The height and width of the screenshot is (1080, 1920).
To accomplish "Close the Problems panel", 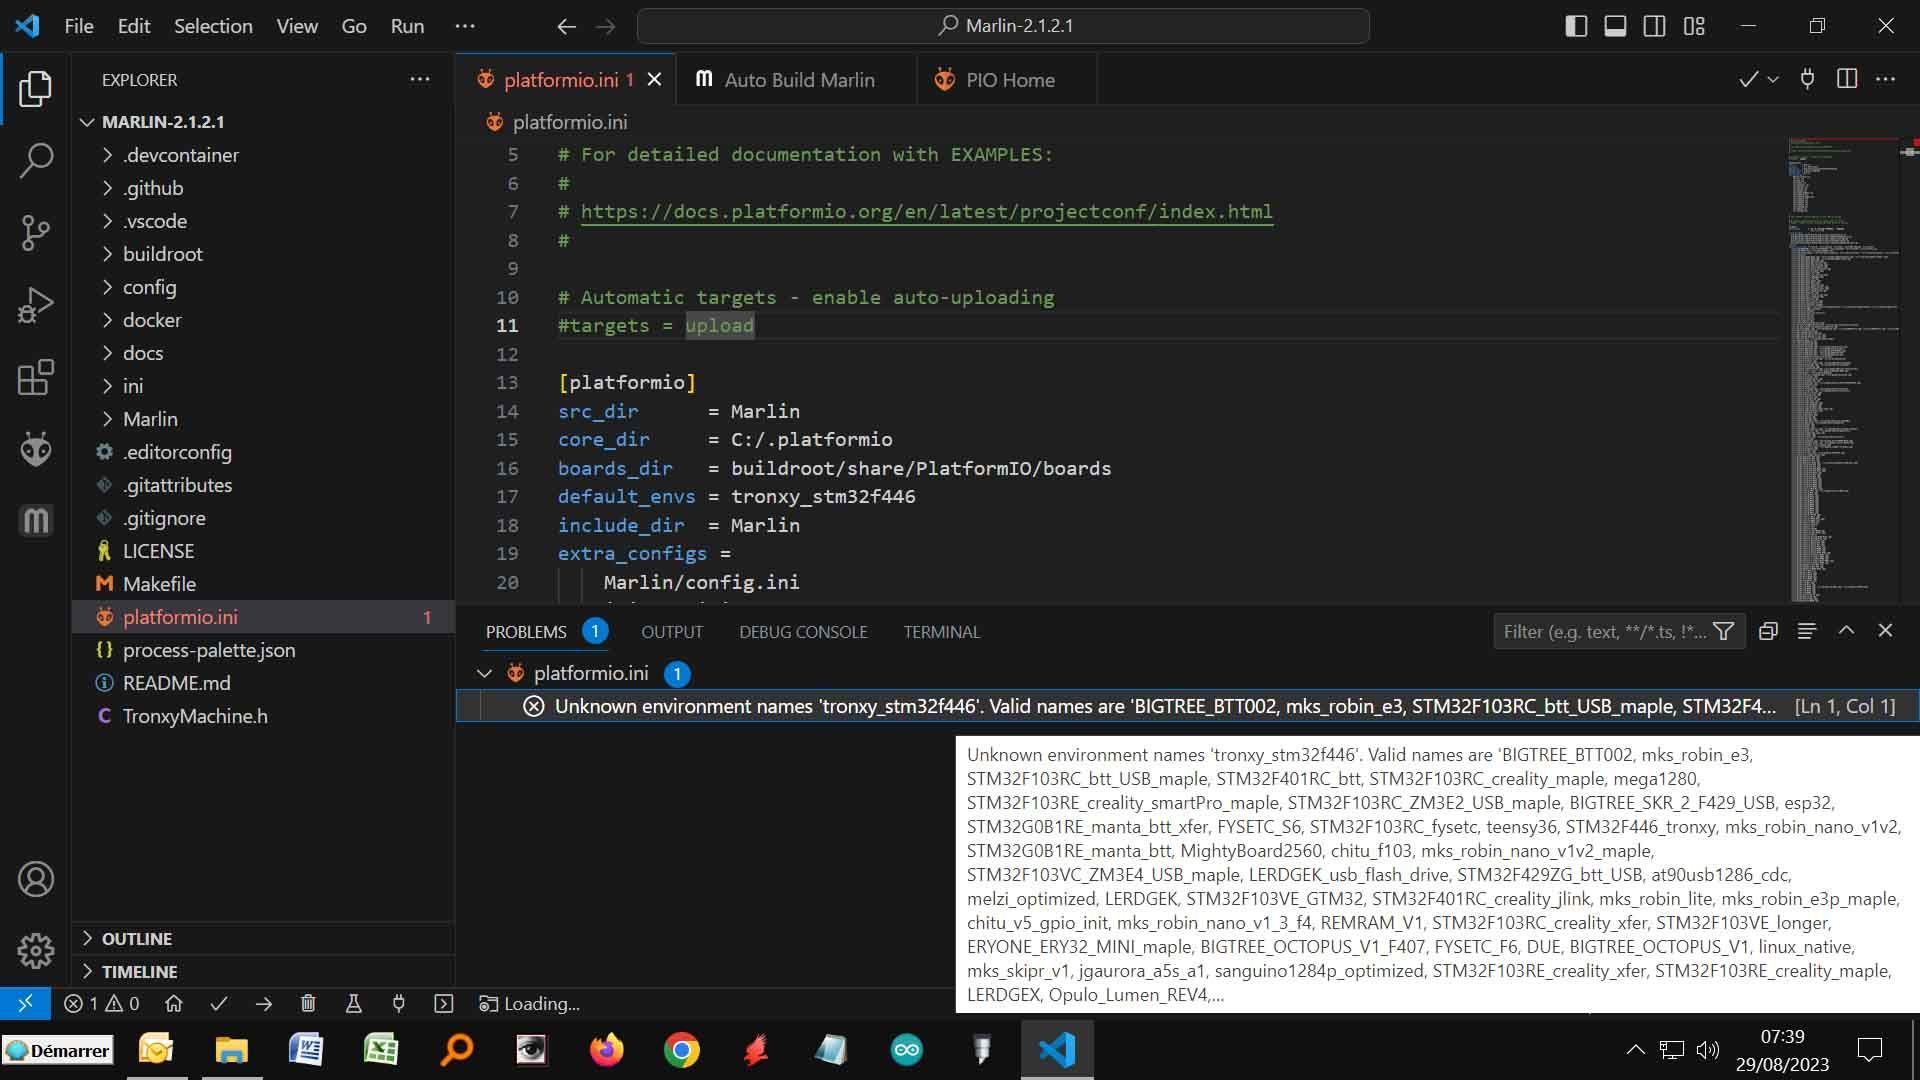I will coord(1885,630).
